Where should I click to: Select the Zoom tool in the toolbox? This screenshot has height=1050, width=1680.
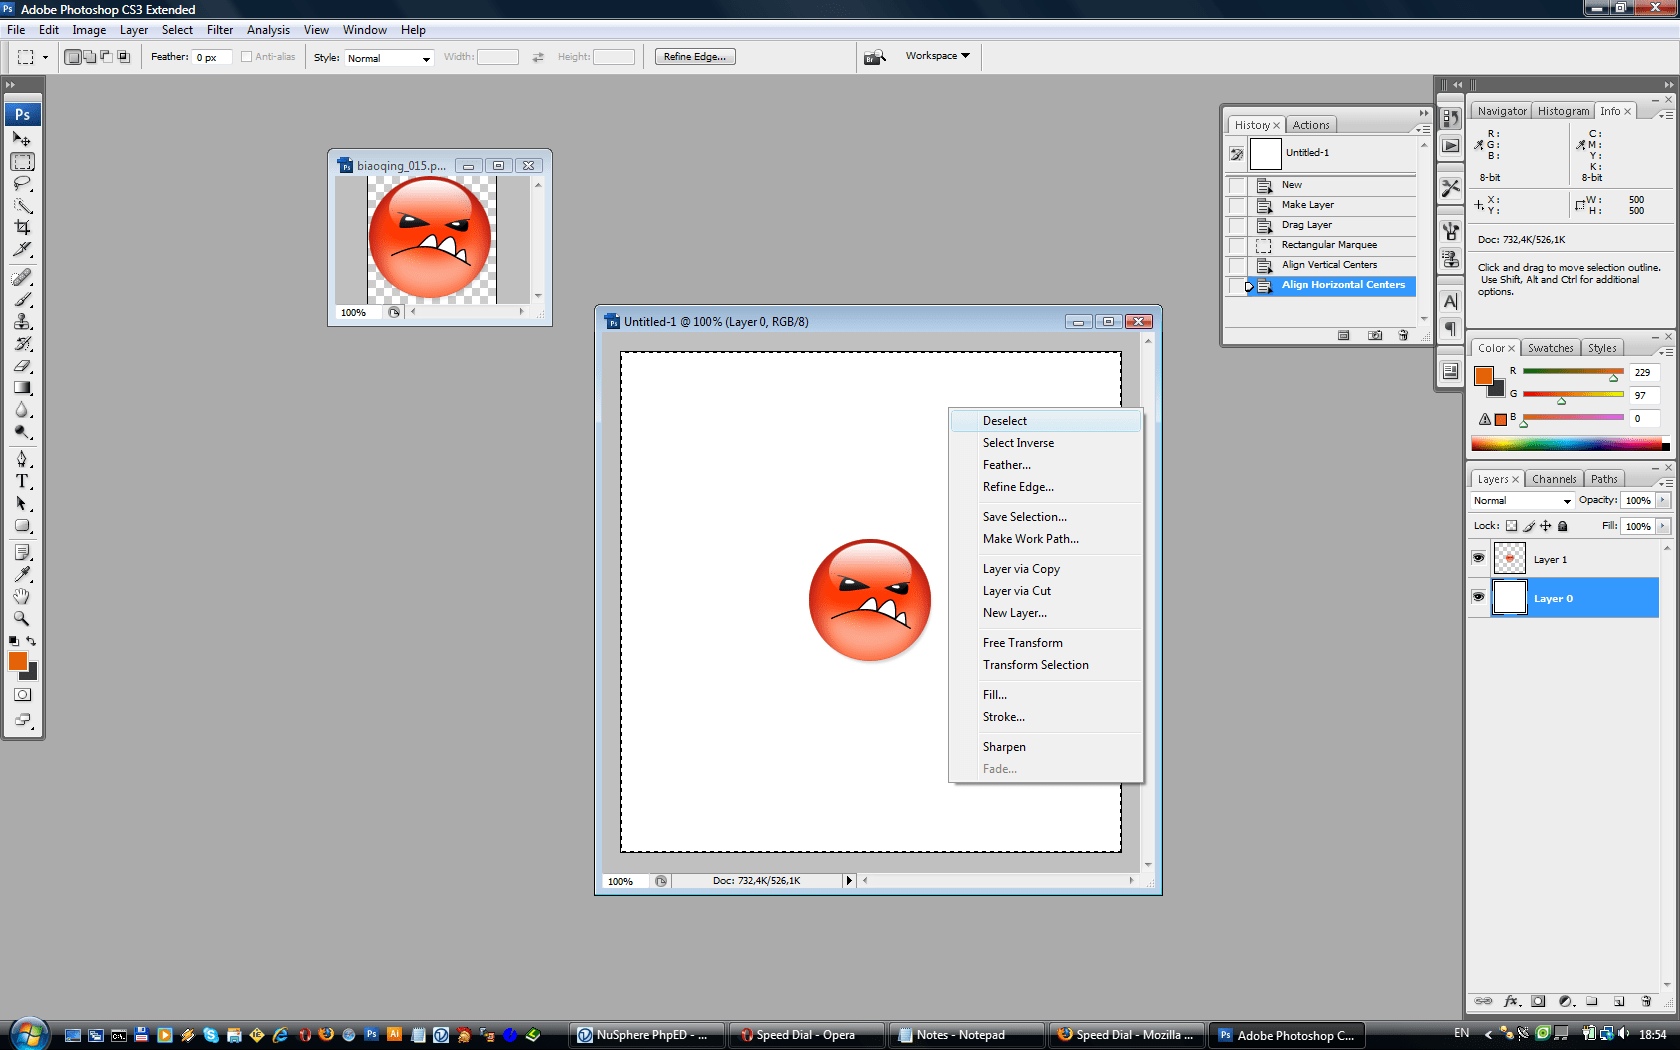(22, 618)
